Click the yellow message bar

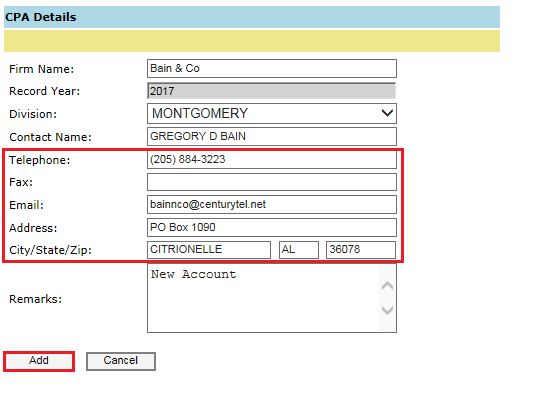click(252, 41)
